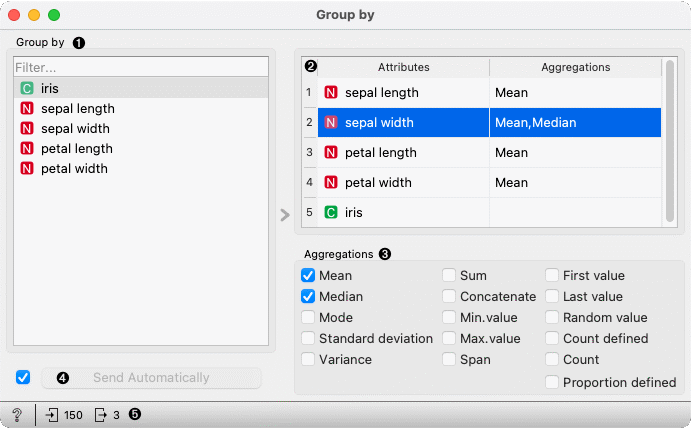
Task: Click into the Filter text field
Action: (x=141, y=67)
